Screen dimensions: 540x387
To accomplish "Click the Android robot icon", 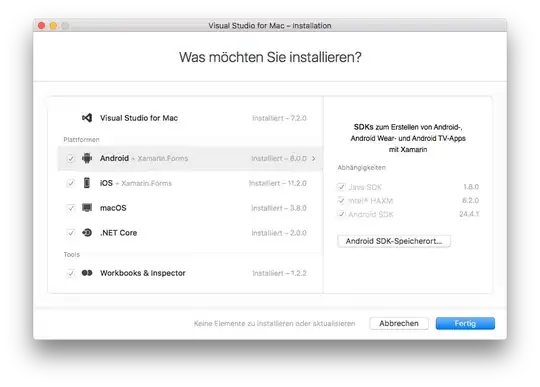I will (x=87, y=158).
